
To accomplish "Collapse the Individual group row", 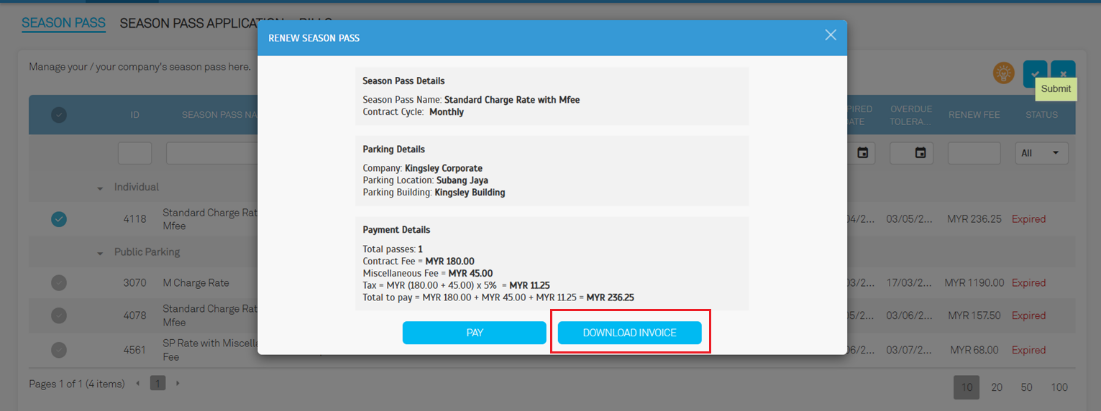I will 100,188.
